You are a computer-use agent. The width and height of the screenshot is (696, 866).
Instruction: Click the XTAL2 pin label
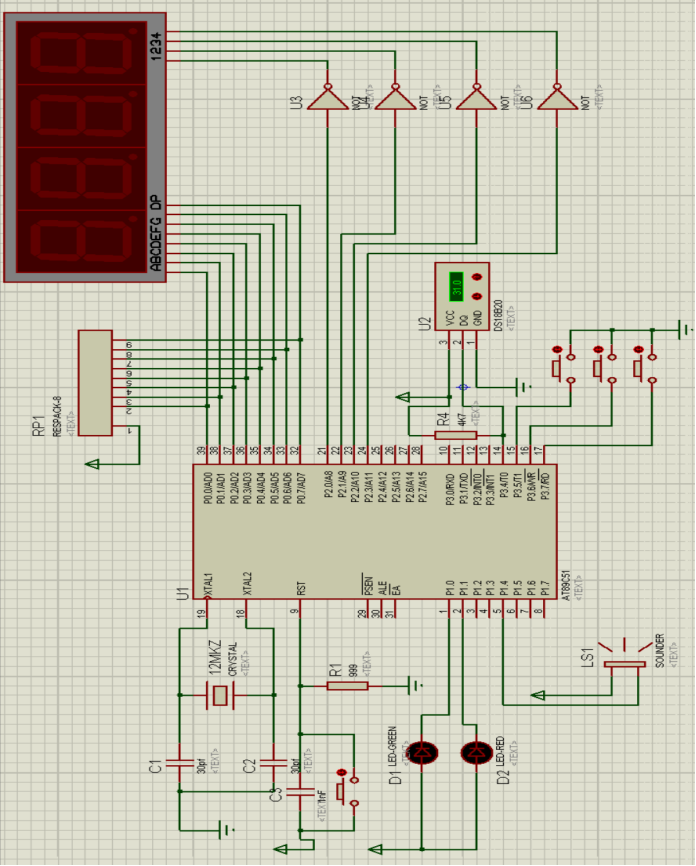(247, 583)
